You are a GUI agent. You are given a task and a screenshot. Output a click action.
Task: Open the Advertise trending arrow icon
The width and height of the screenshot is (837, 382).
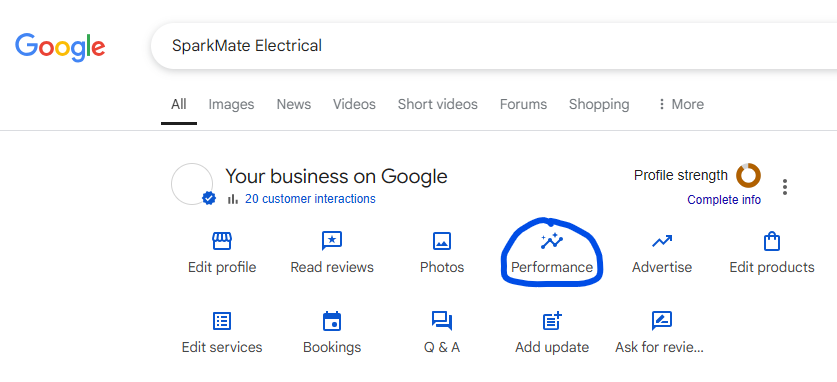pos(662,242)
